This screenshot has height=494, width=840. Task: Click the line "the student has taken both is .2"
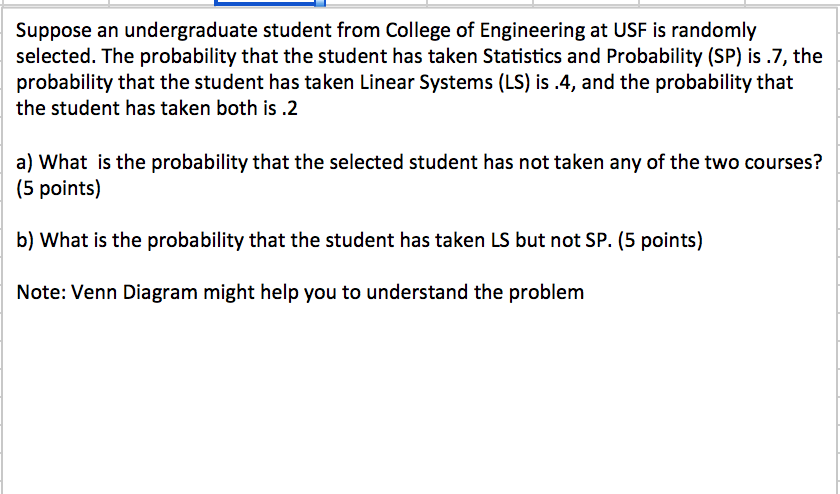(x=157, y=107)
